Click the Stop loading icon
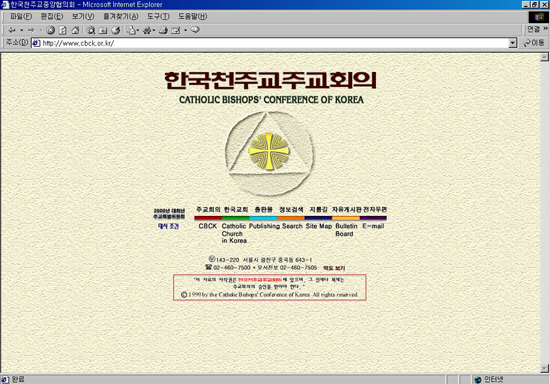This screenshot has height=384, width=550. click(x=51, y=31)
